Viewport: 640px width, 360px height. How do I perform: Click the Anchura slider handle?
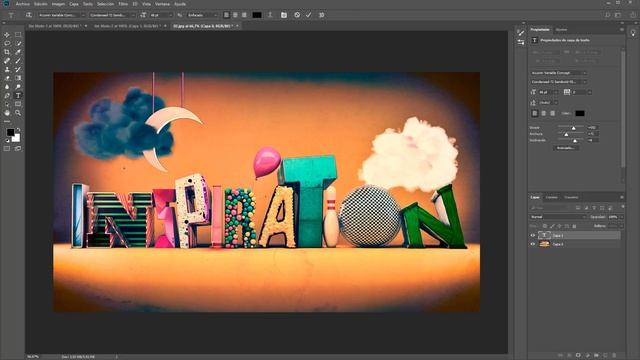pyautogui.click(x=566, y=134)
